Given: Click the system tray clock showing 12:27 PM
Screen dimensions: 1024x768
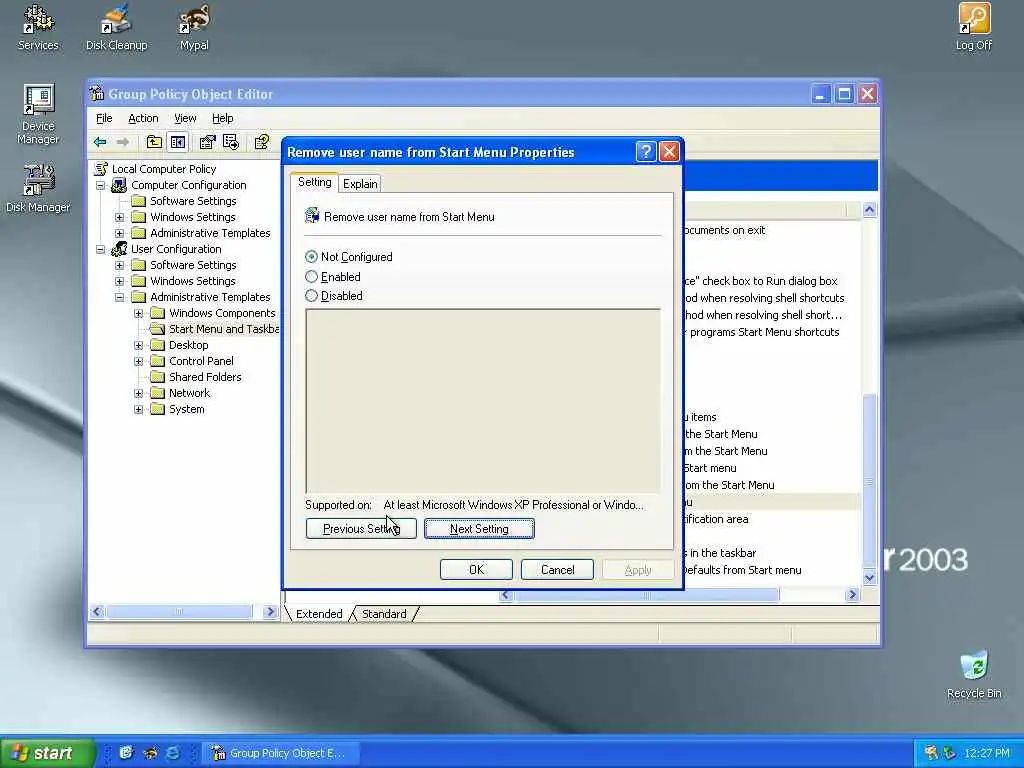Looking at the screenshot, I should tap(987, 753).
